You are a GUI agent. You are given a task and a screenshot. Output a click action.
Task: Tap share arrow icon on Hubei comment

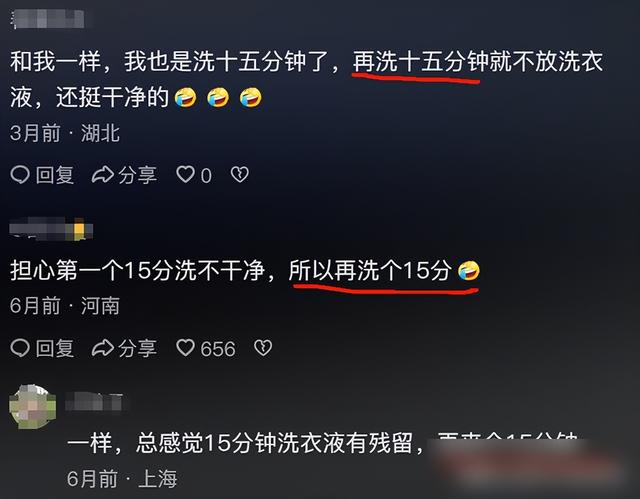pos(102,175)
